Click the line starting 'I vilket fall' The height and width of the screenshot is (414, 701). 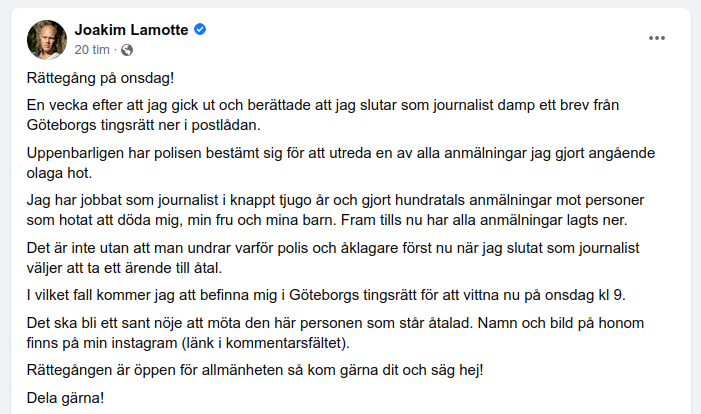(x=326, y=295)
